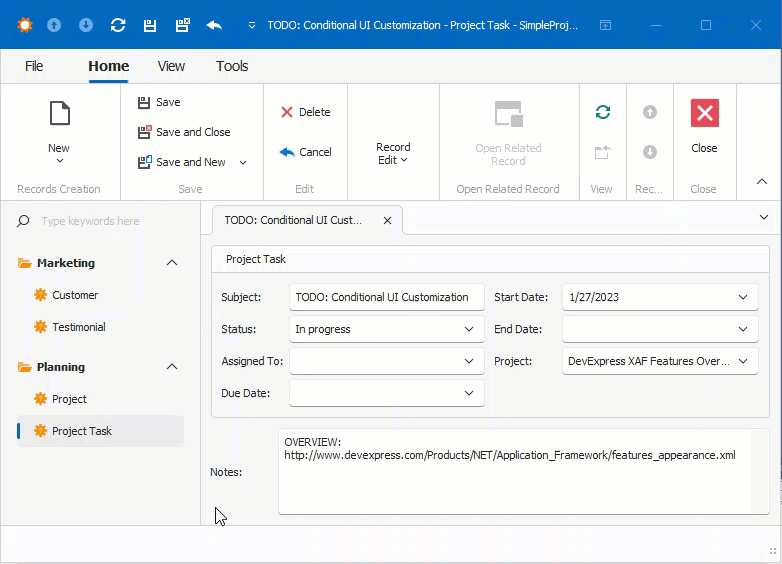Open Customer in navigation
Image resolution: width=782 pixels, height=564 pixels.
[x=75, y=295]
